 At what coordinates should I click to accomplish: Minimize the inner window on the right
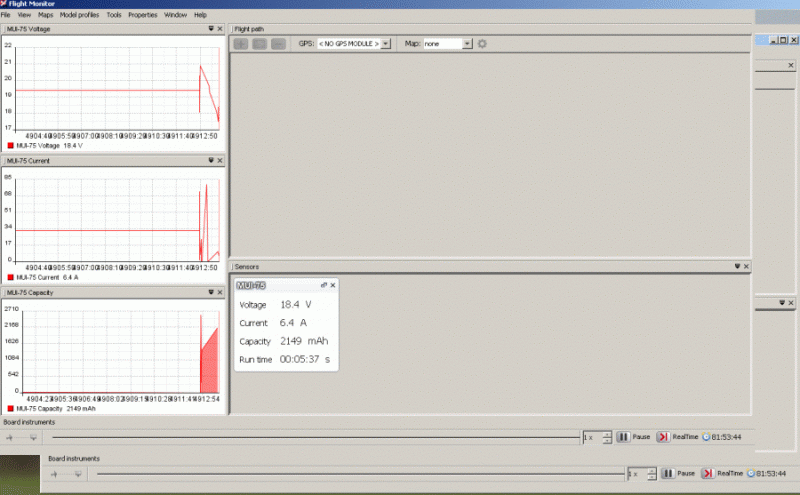coord(773,40)
